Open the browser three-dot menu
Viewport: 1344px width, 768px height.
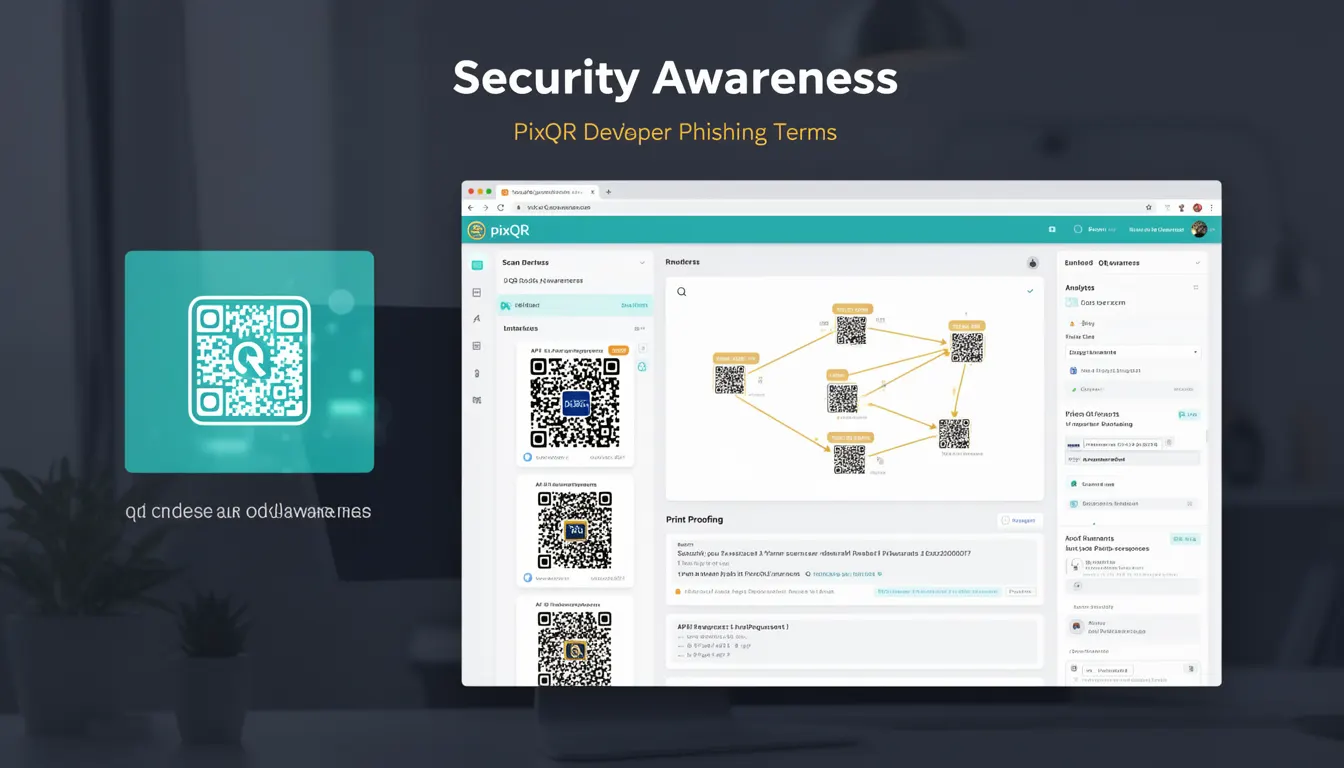click(1212, 207)
